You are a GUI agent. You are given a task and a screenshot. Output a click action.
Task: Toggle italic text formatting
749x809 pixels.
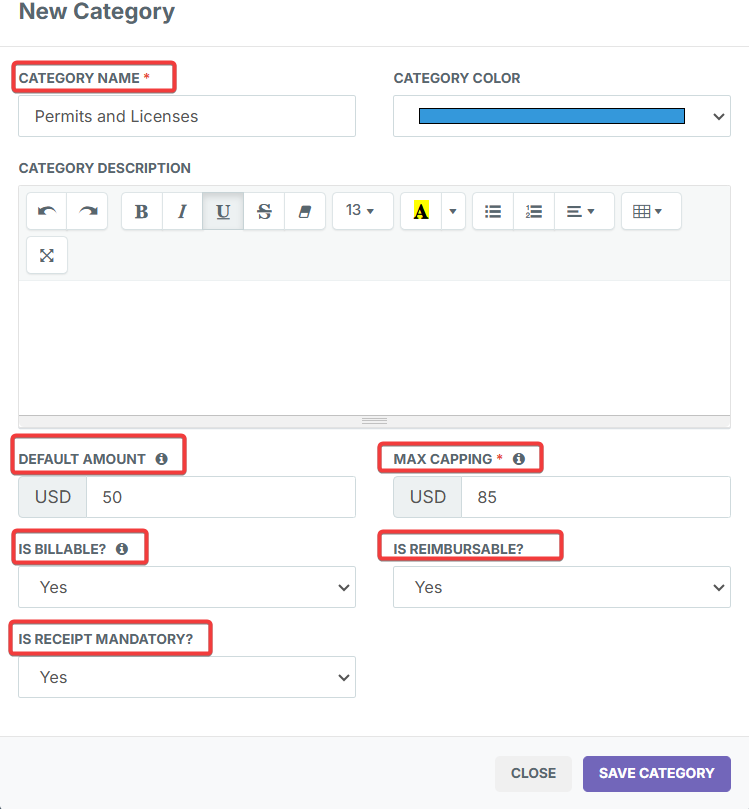(182, 211)
